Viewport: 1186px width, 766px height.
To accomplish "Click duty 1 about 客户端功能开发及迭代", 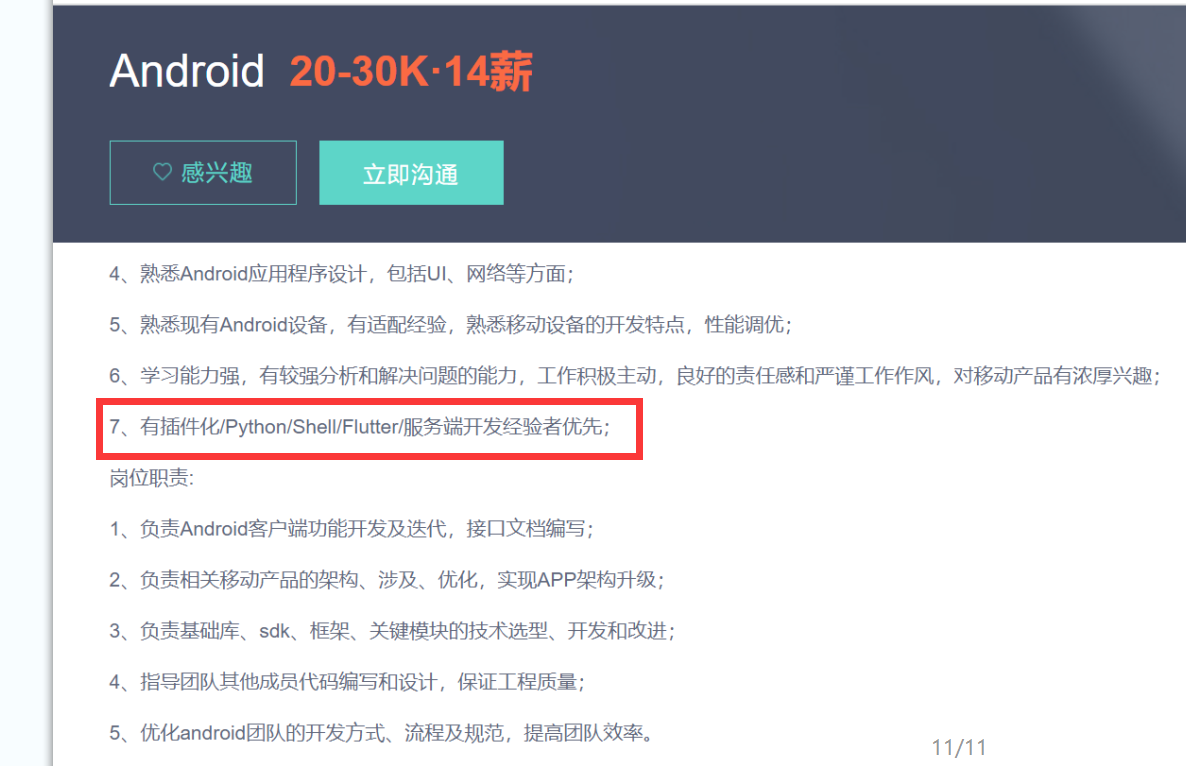I will (351, 529).
